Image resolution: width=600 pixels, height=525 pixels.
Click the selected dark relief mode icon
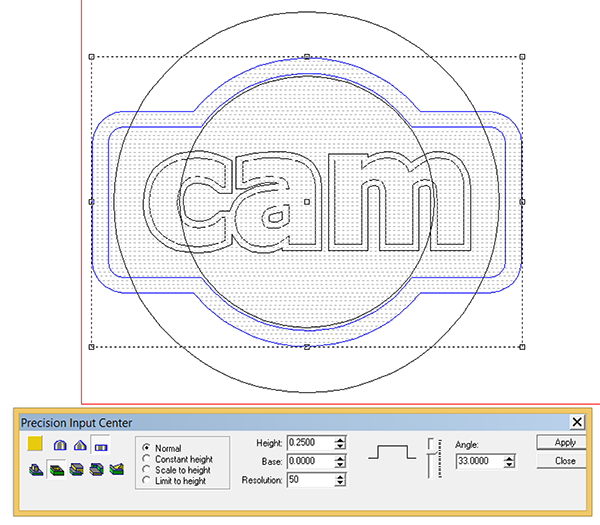[x=57, y=469]
